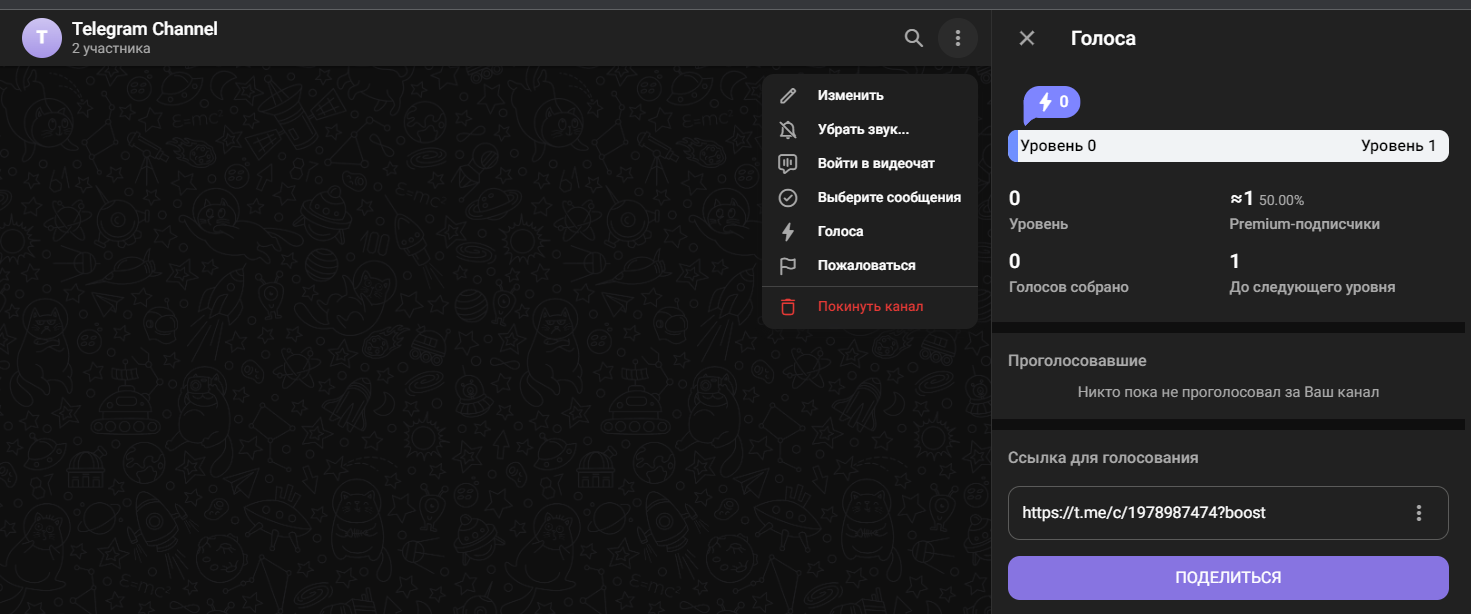Choose Изменить from the channel menu

[870, 96]
